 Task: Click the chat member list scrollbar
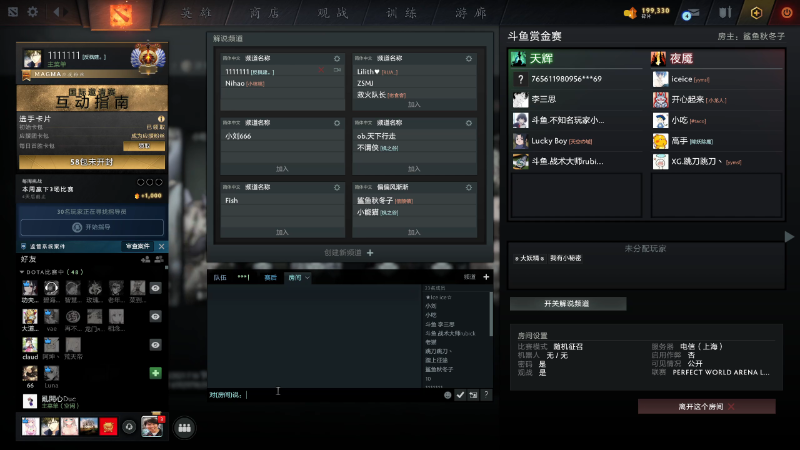click(x=491, y=314)
